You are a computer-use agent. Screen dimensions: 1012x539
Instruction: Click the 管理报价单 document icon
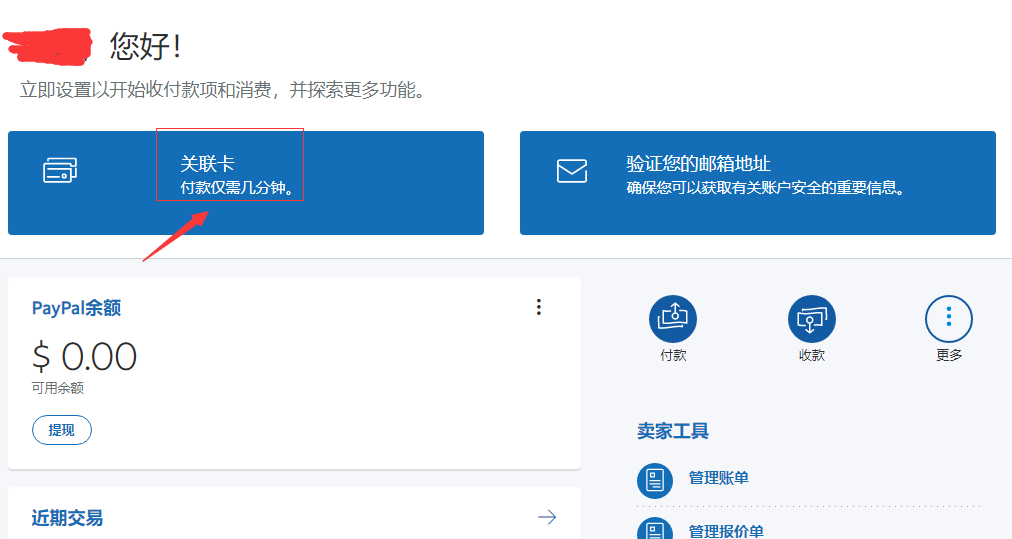point(655,529)
